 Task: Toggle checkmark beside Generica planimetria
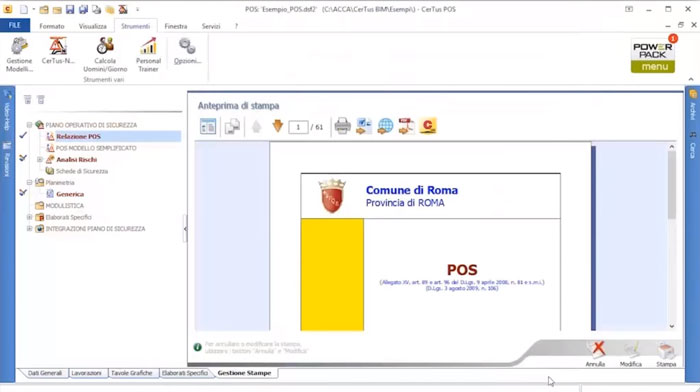coord(23,192)
